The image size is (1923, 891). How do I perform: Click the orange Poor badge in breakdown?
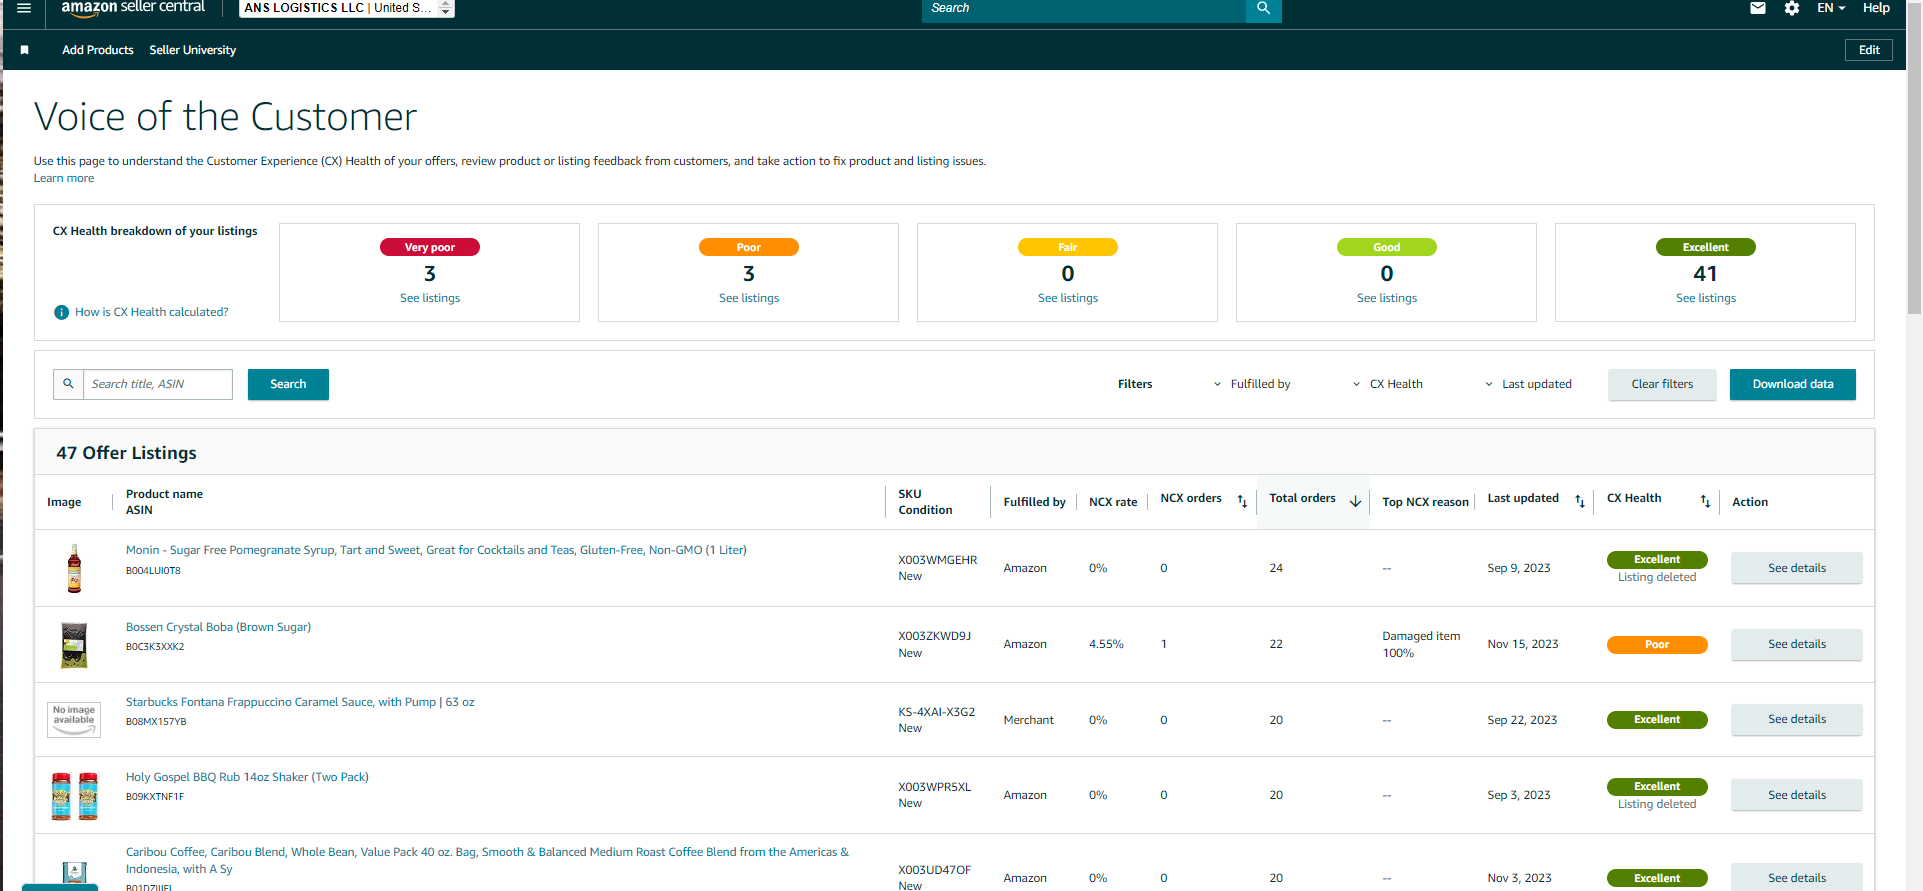(749, 247)
